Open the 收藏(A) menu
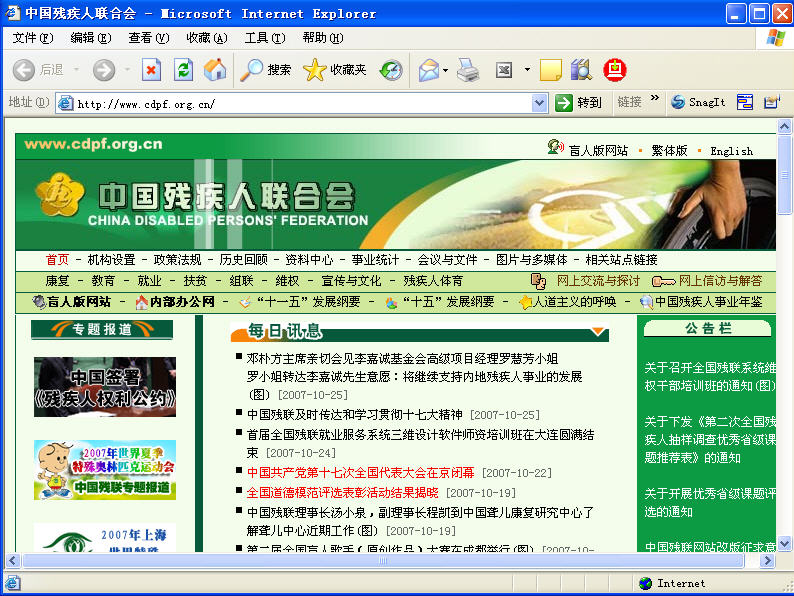This screenshot has width=794, height=596. point(207,38)
